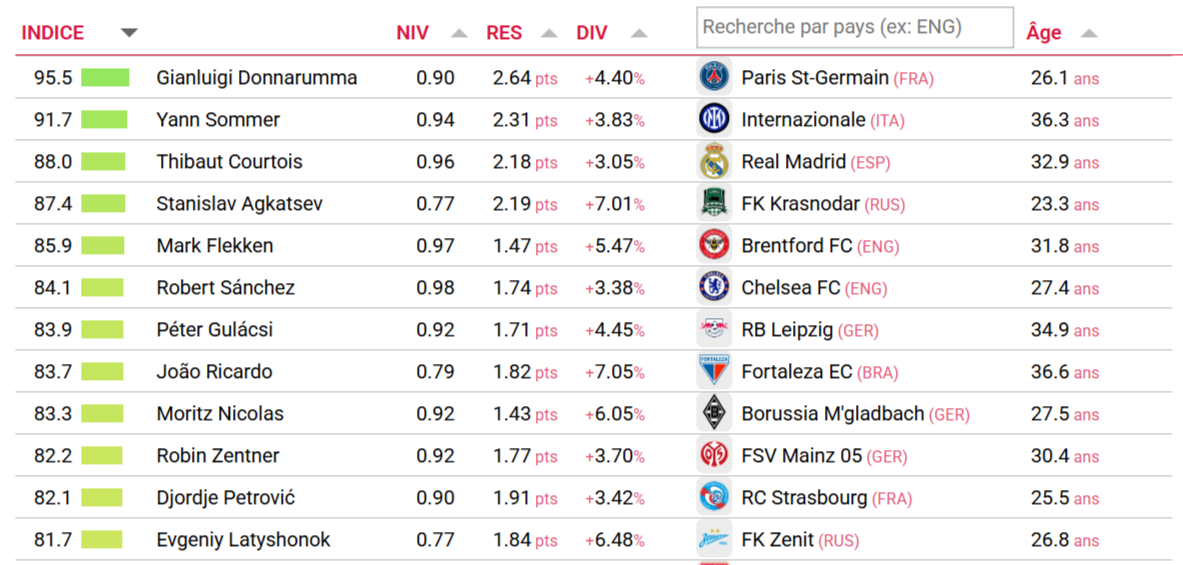Click the RB Leipzig logo

pyautogui.click(x=714, y=330)
